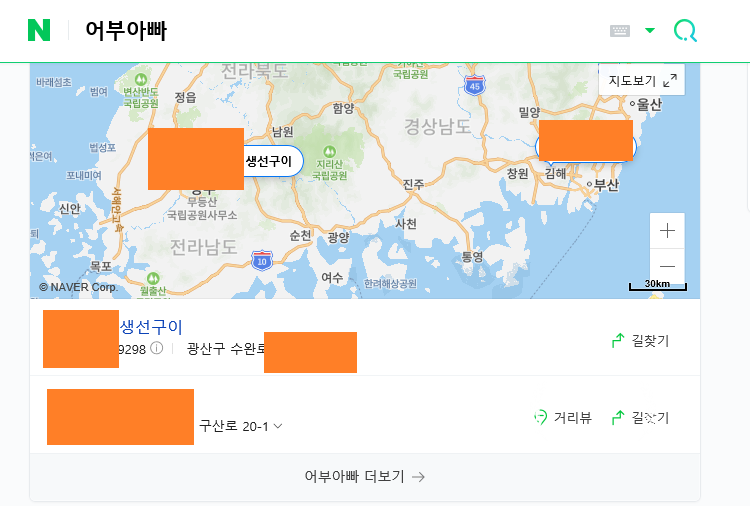Viewport: 750px width, 506px height.
Task: Open 거리뷰 street view for the second result
Action: (563, 418)
